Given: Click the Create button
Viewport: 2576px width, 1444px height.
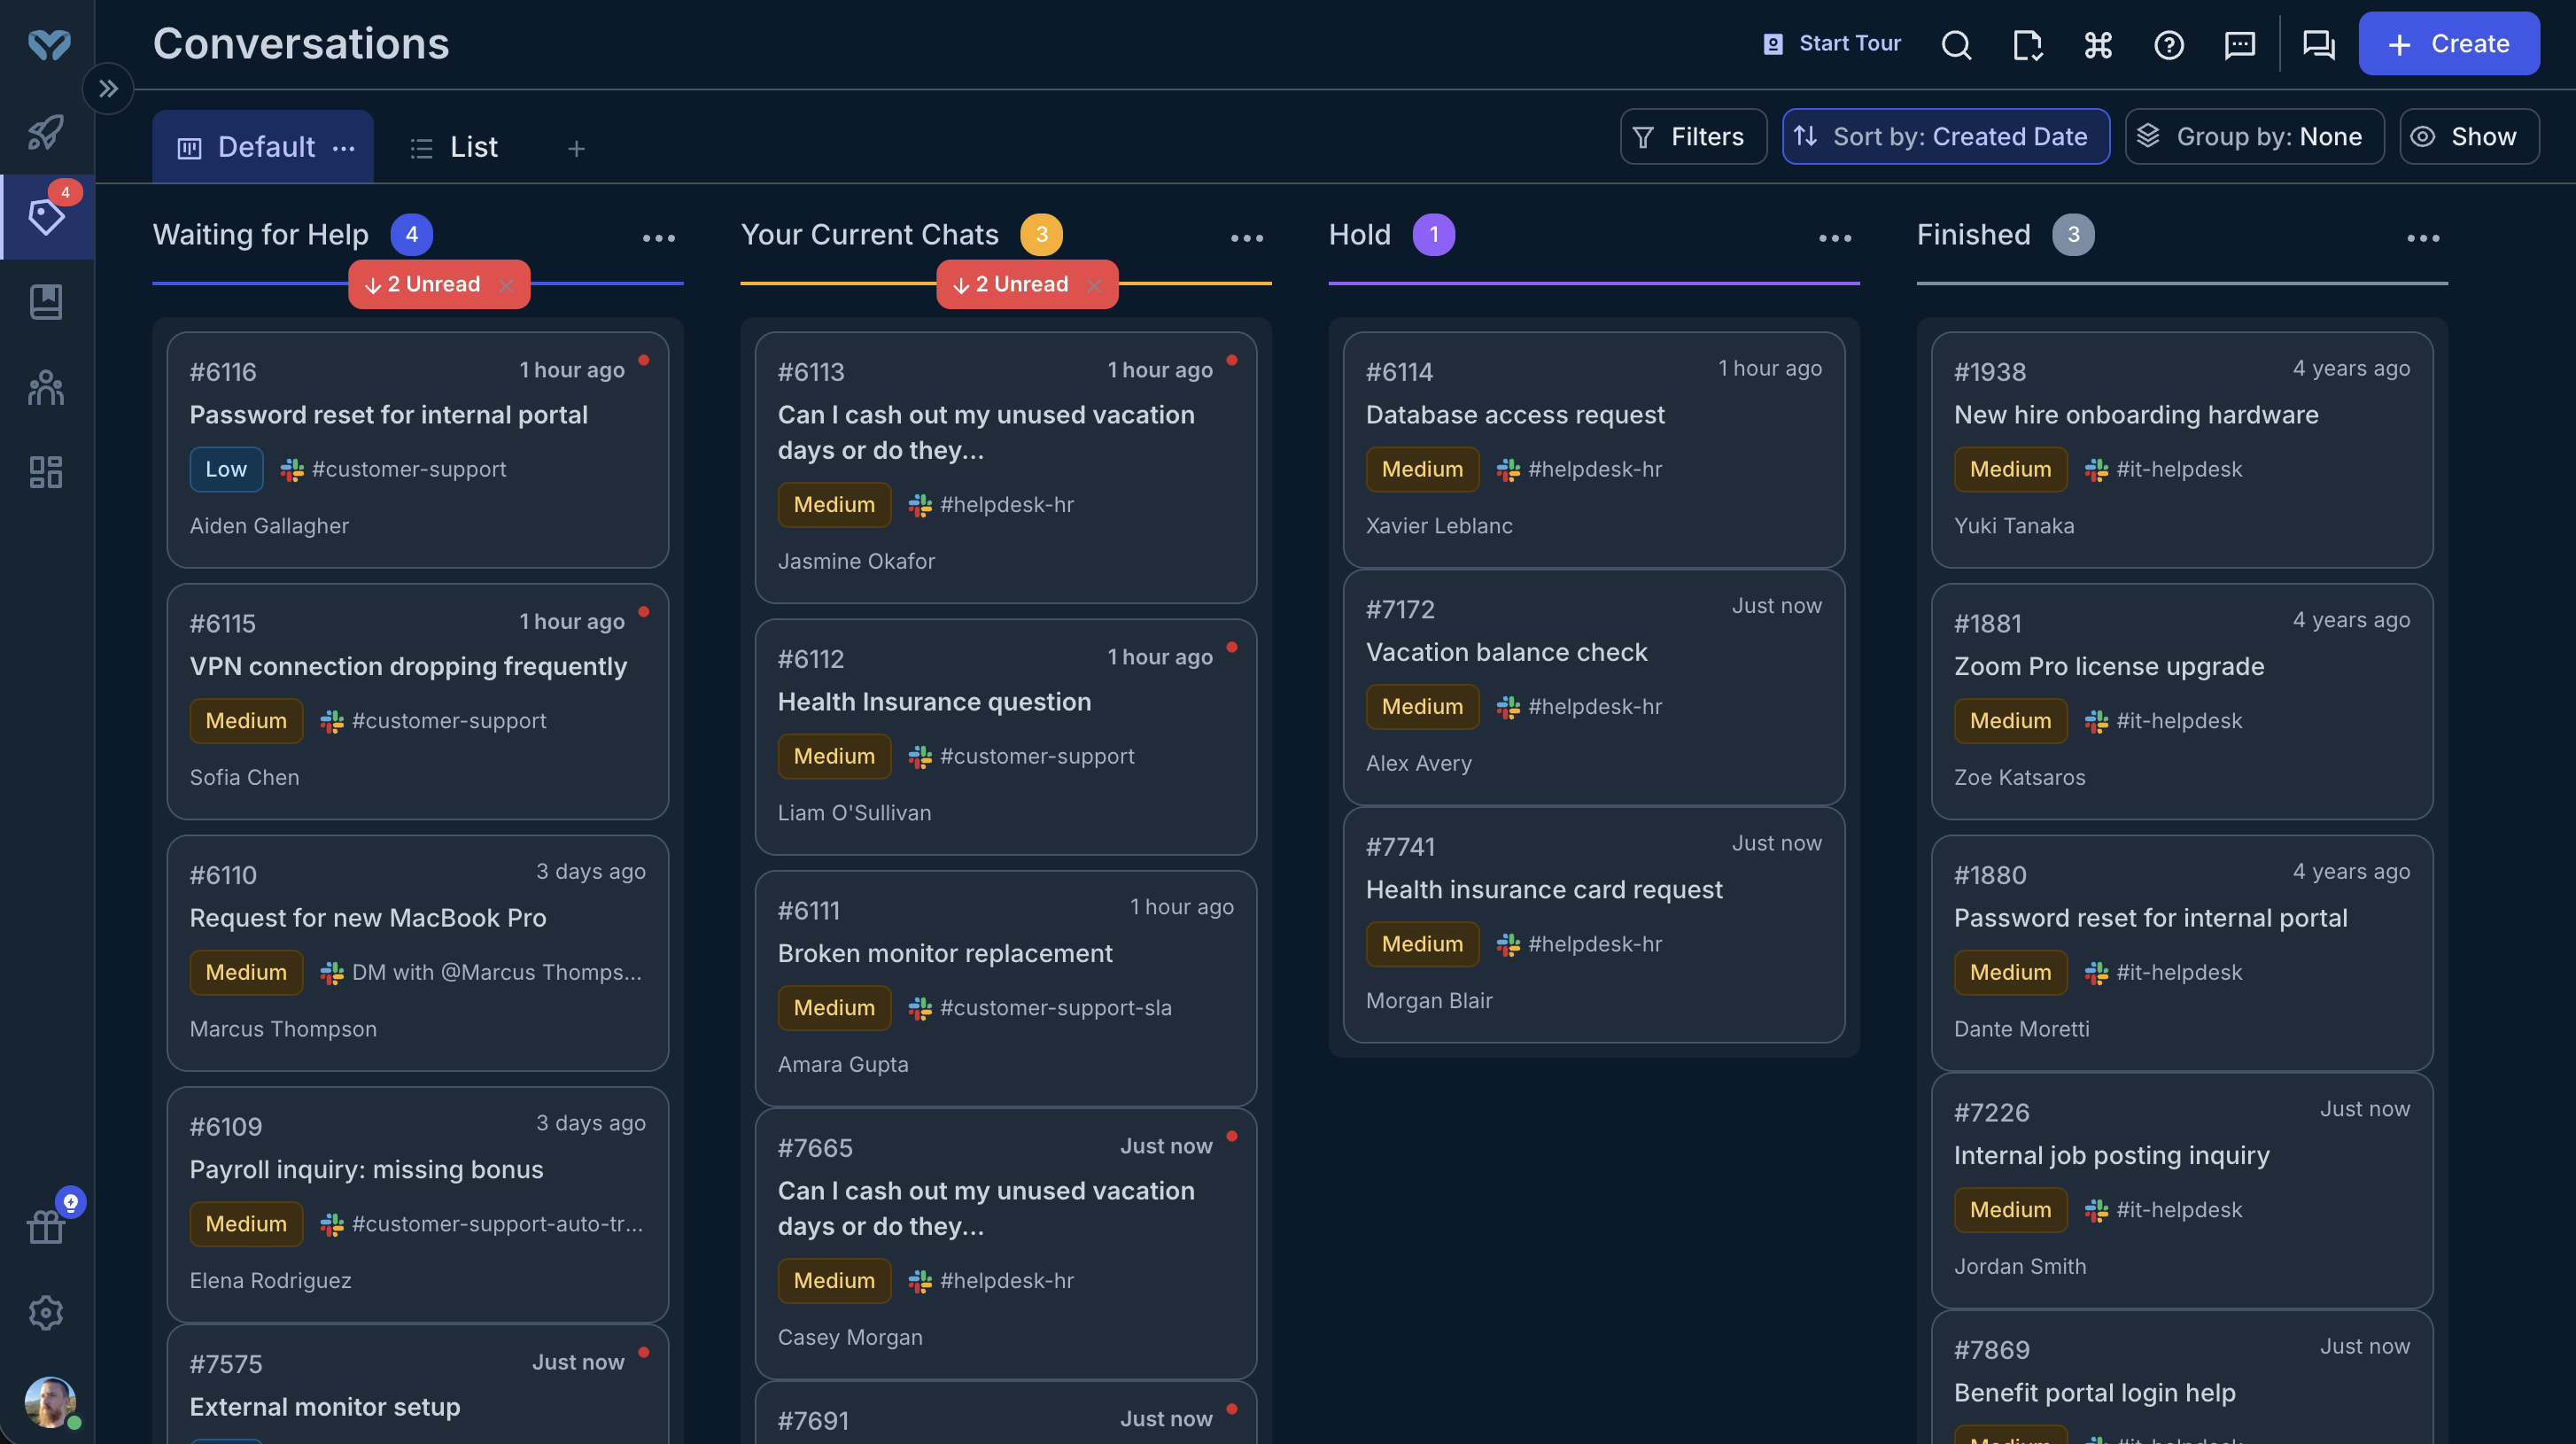Looking at the screenshot, I should [2449, 44].
